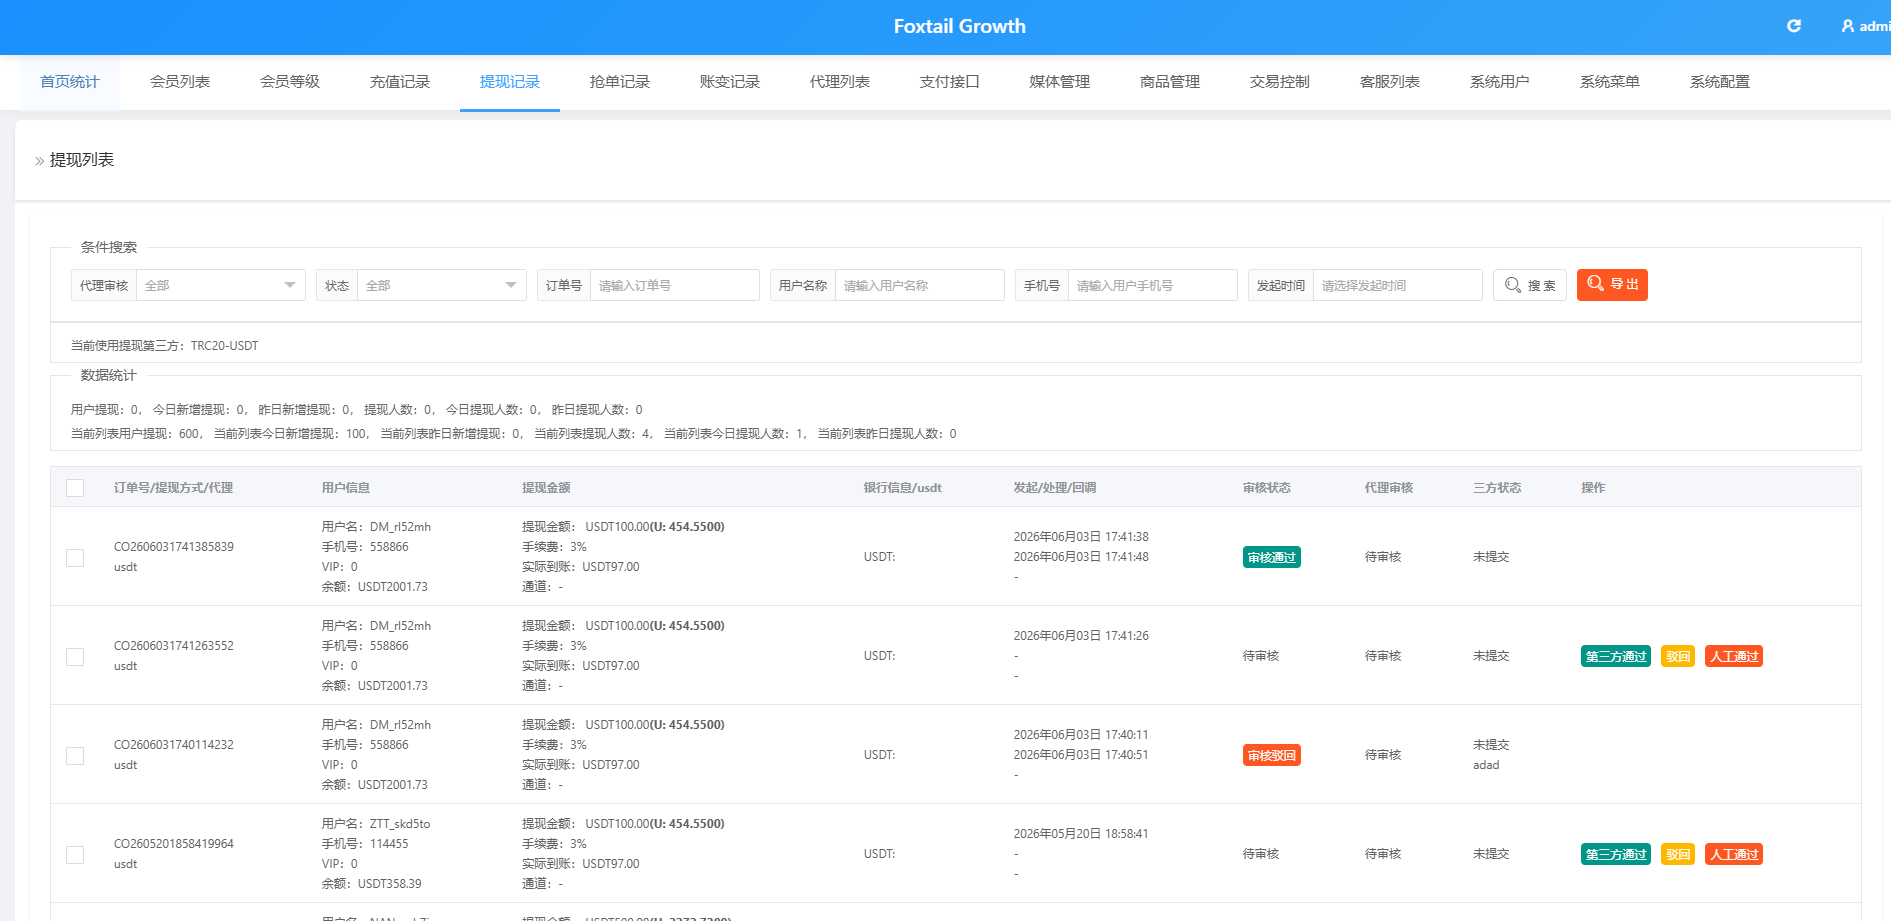Open the 系统配置 tab
The height and width of the screenshot is (921, 1891).
1720,82
